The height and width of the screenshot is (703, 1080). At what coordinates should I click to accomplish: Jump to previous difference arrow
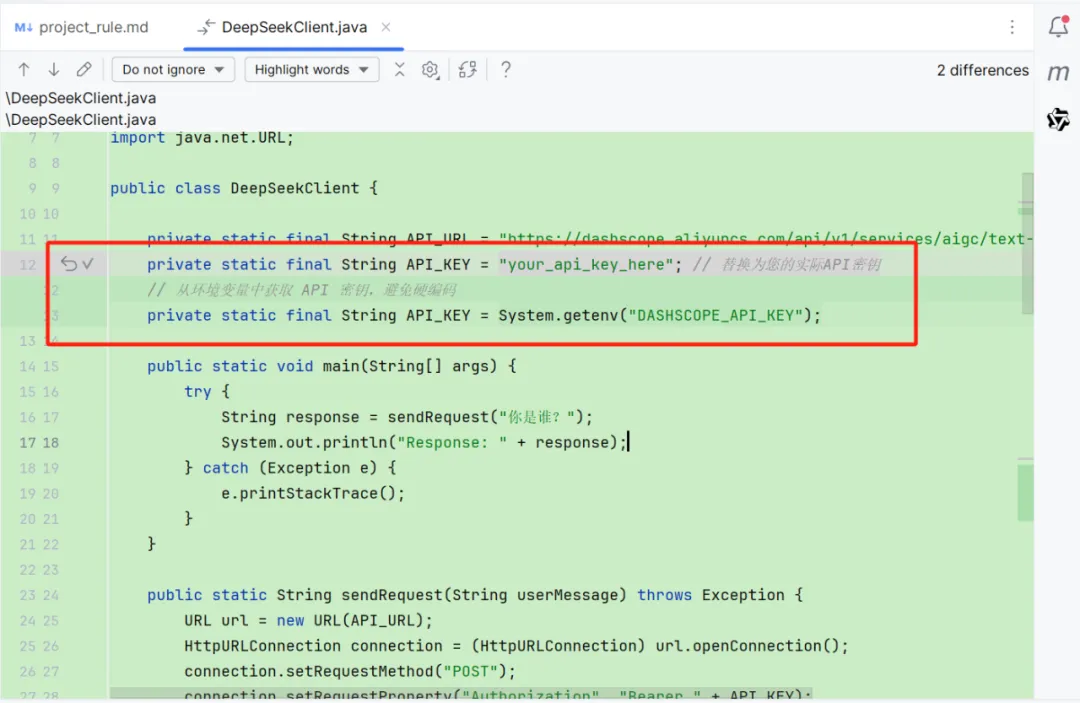point(24,70)
